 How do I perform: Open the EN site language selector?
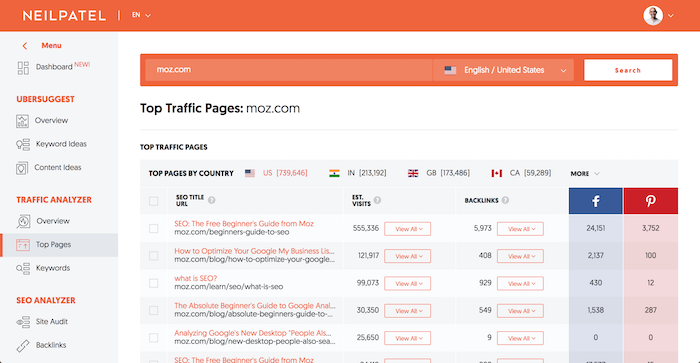141,15
